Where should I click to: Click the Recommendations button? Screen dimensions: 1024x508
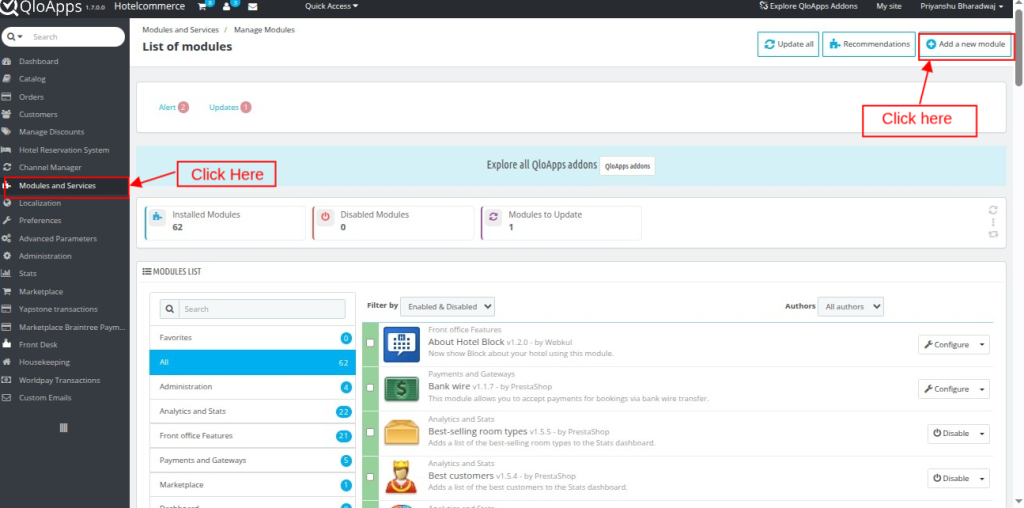click(868, 44)
